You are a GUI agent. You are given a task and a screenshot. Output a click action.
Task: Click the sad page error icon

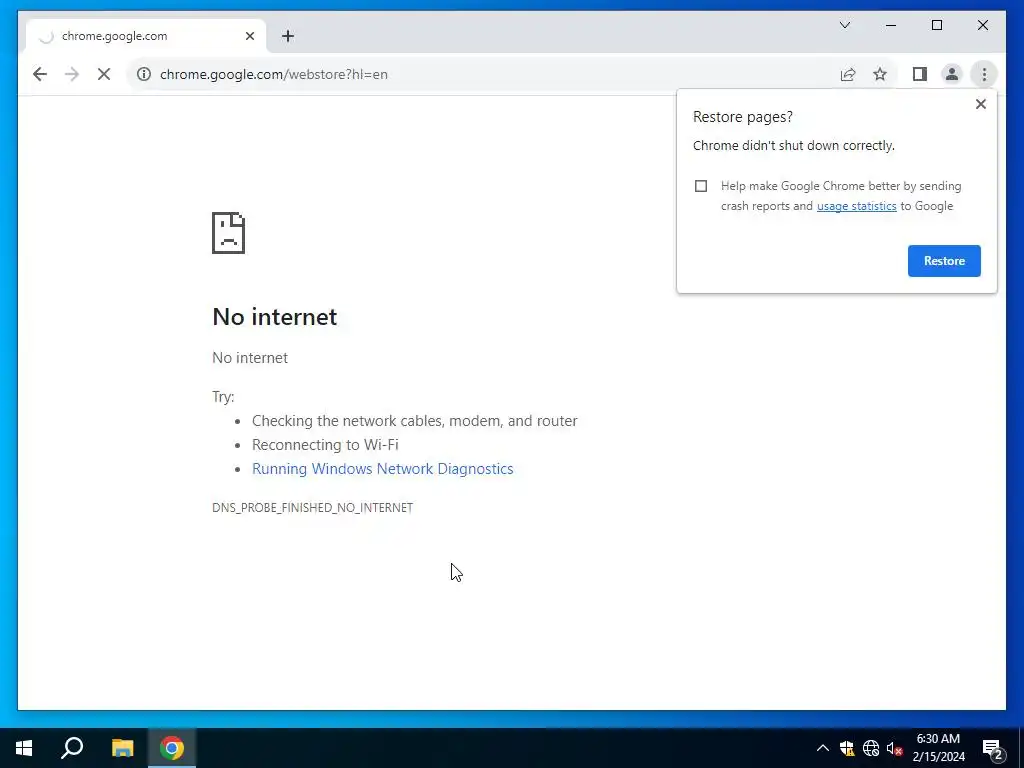[229, 232]
